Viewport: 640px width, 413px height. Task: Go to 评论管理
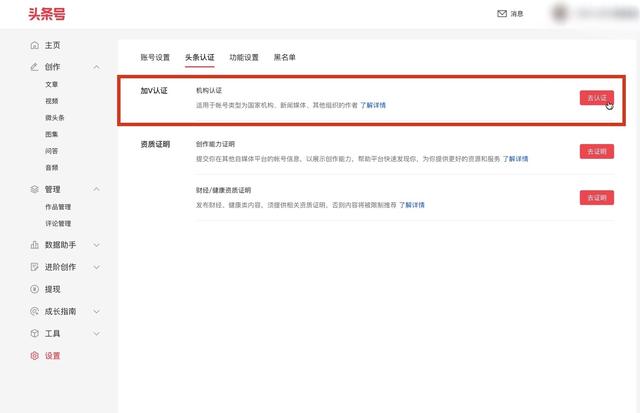click(58, 224)
